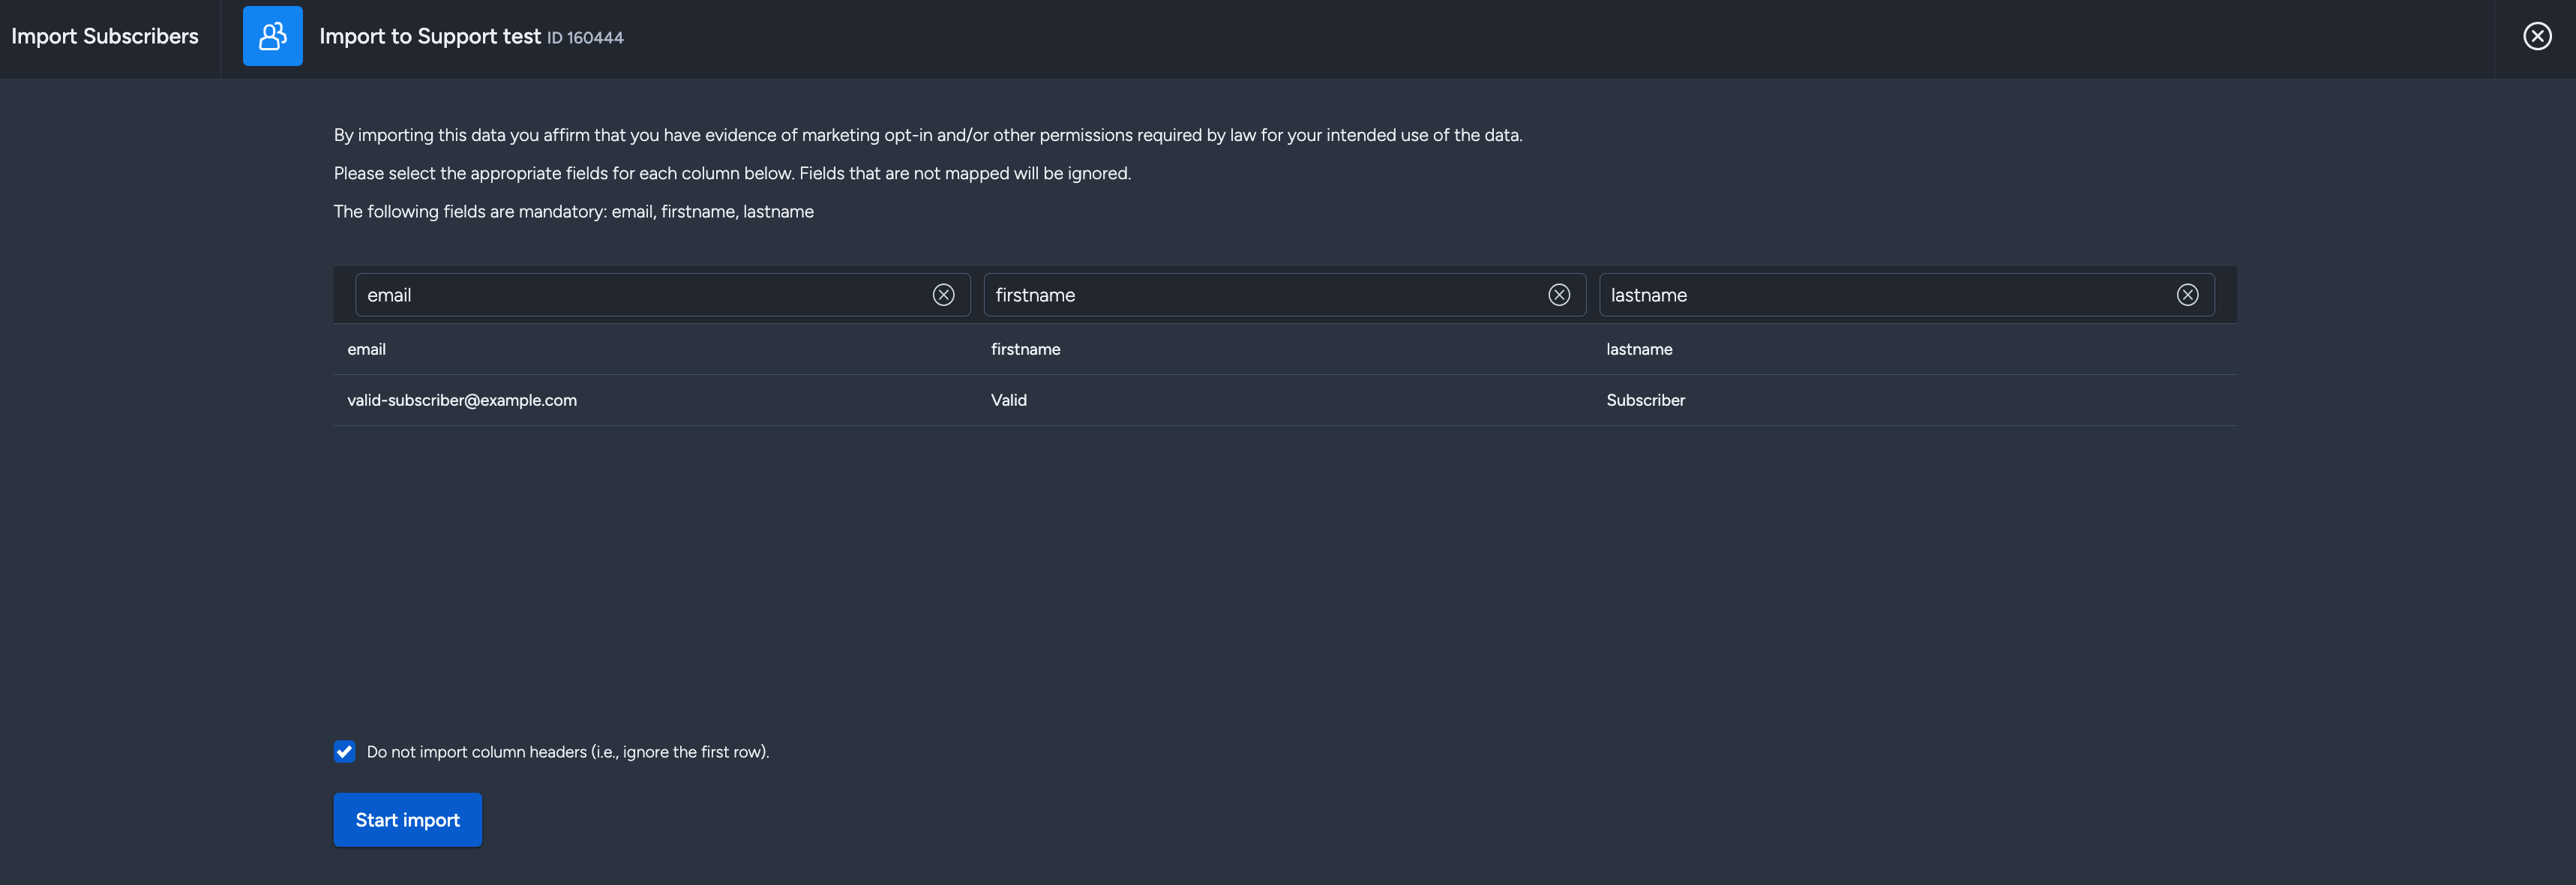This screenshot has height=885, width=2576.
Task: Select the valid-subscriber@example.com cell
Action: click(462, 400)
